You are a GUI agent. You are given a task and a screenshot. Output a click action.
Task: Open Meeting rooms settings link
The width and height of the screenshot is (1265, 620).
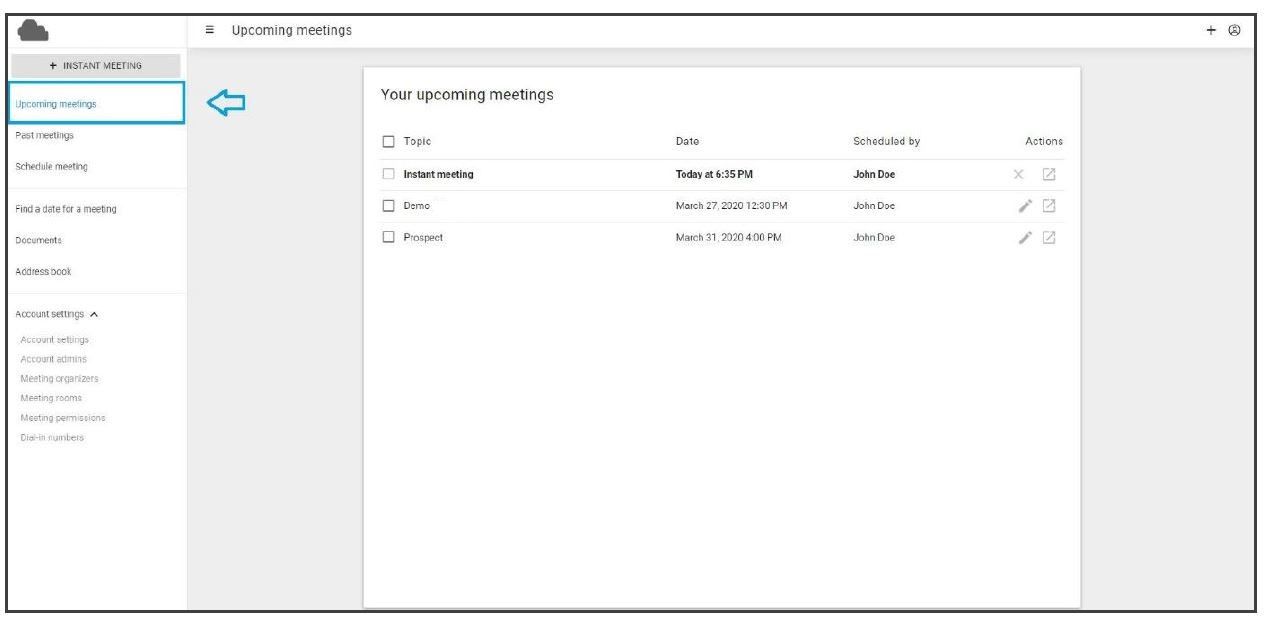click(51, 398)
